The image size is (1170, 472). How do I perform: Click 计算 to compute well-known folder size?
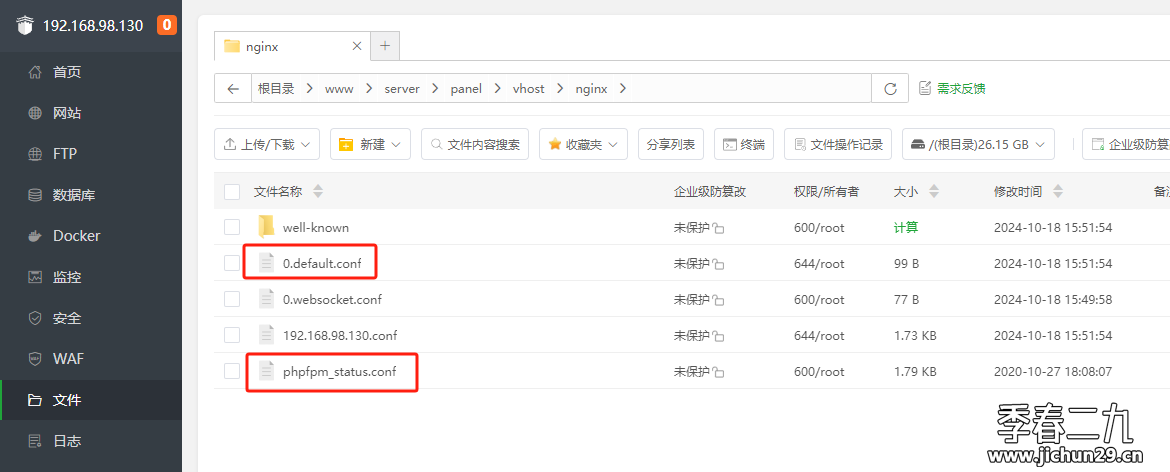pyautogui.click(x=904, y=227)
